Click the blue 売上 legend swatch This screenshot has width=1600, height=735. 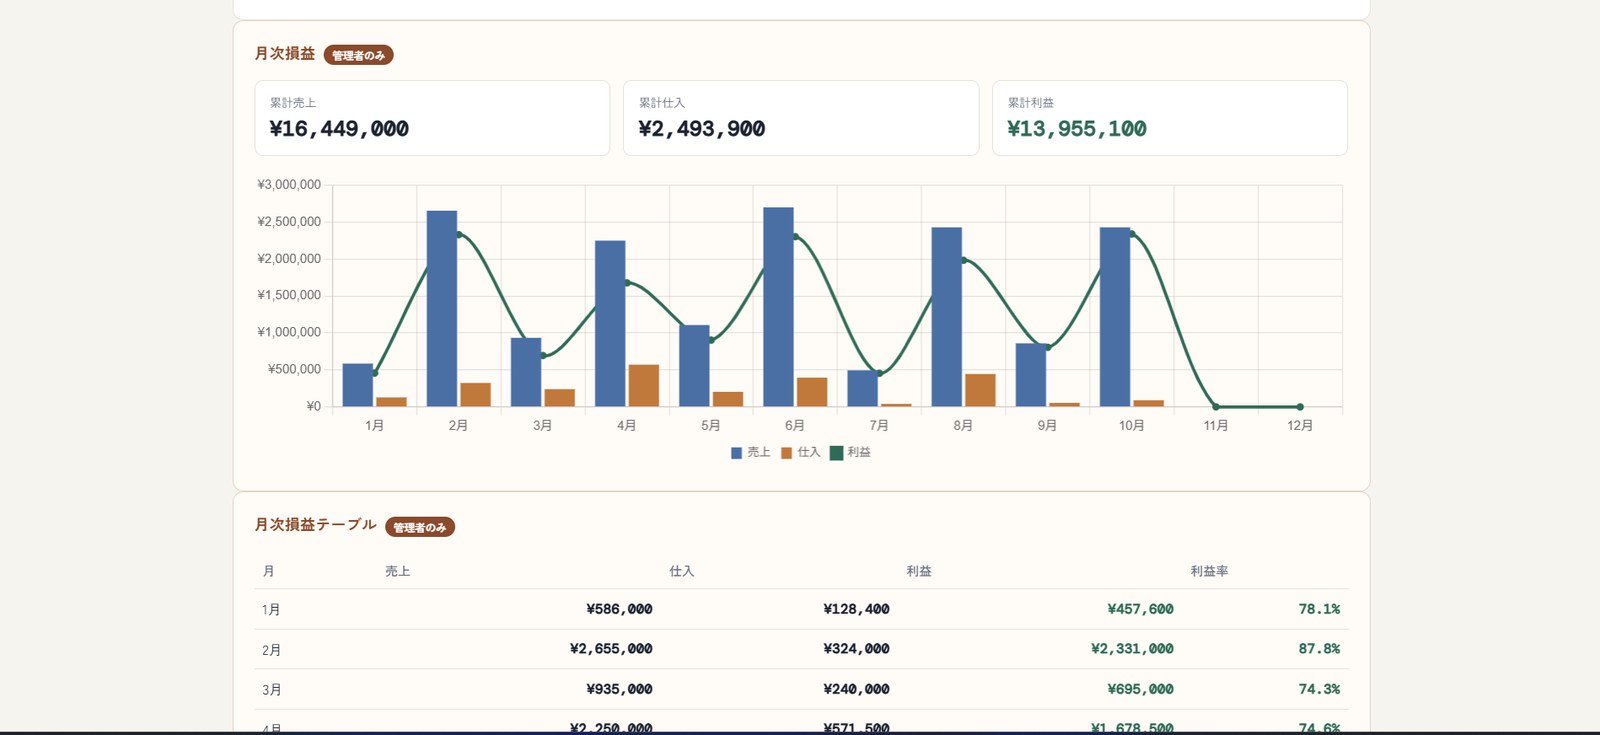(x=737, y=453)
